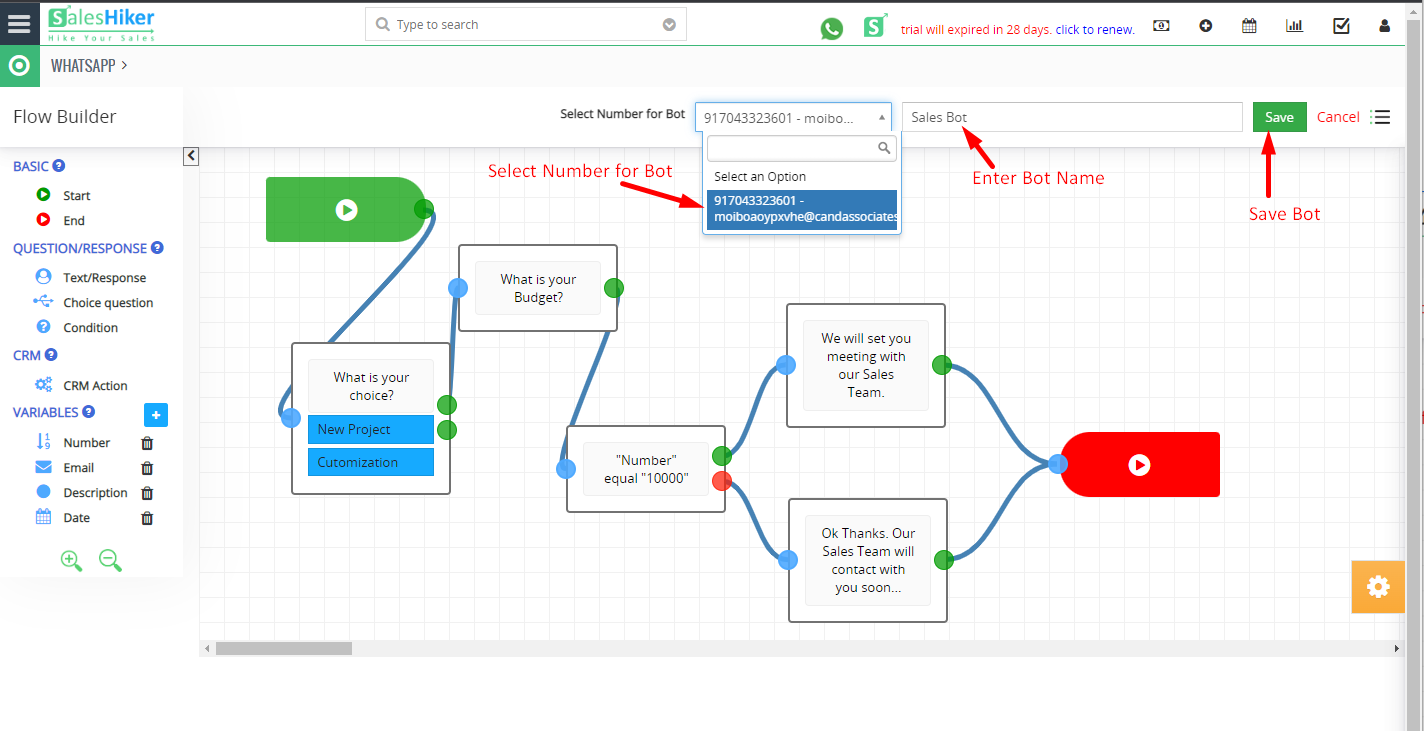The width and height of the screenshot is (1424, 731).
Task: Click the top search field
Action: click(526, 24)
